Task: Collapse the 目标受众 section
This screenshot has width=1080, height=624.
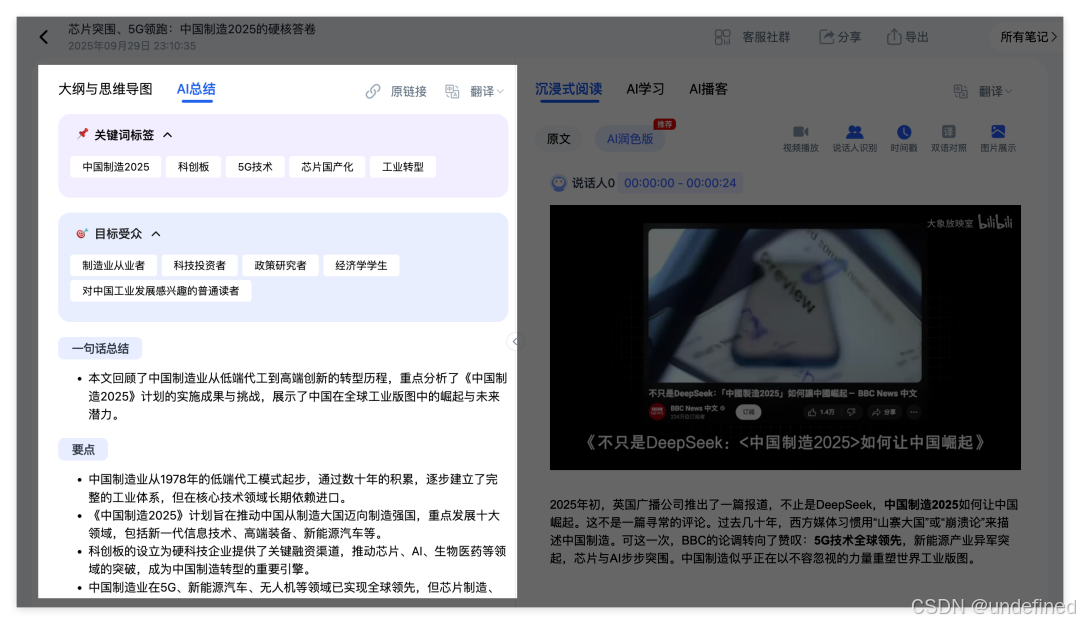Action: click(156, 234)
